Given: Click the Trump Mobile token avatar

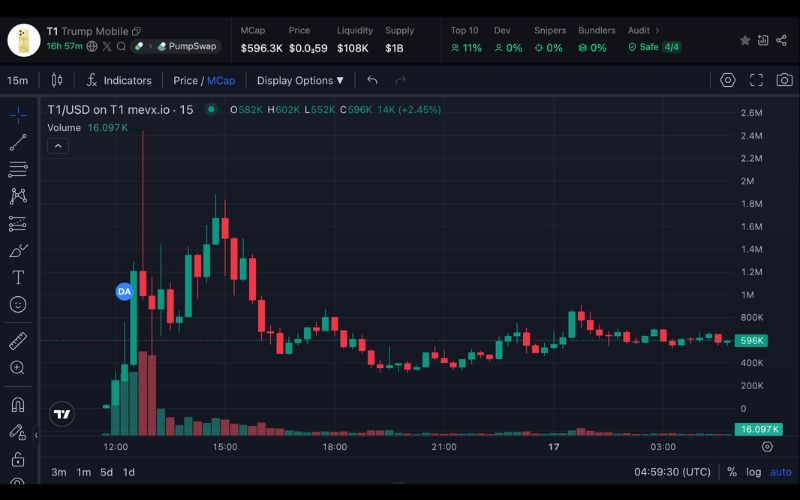Looking at the screenshot, I should [23, 40].
